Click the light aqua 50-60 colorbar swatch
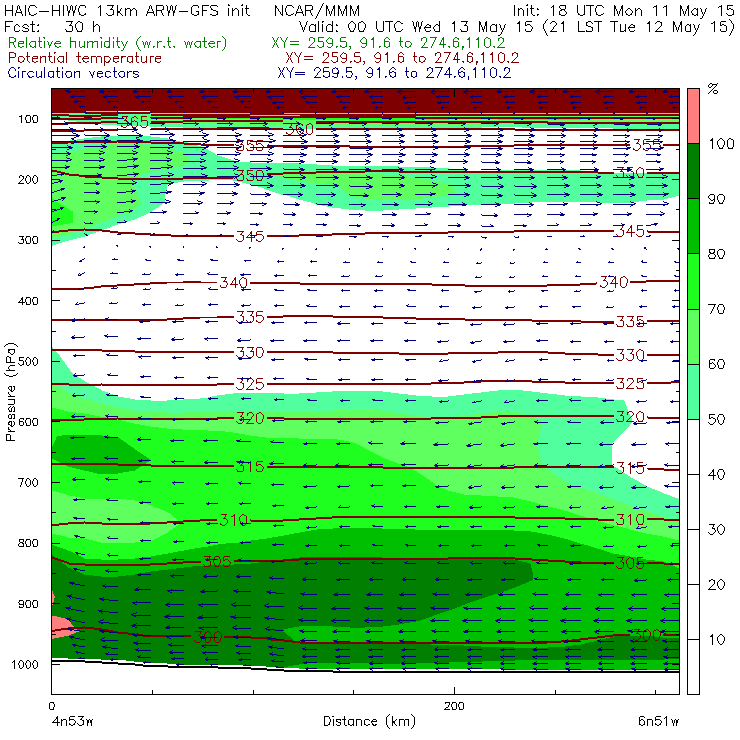The image size is (740, 740). (x=693, y=391)
